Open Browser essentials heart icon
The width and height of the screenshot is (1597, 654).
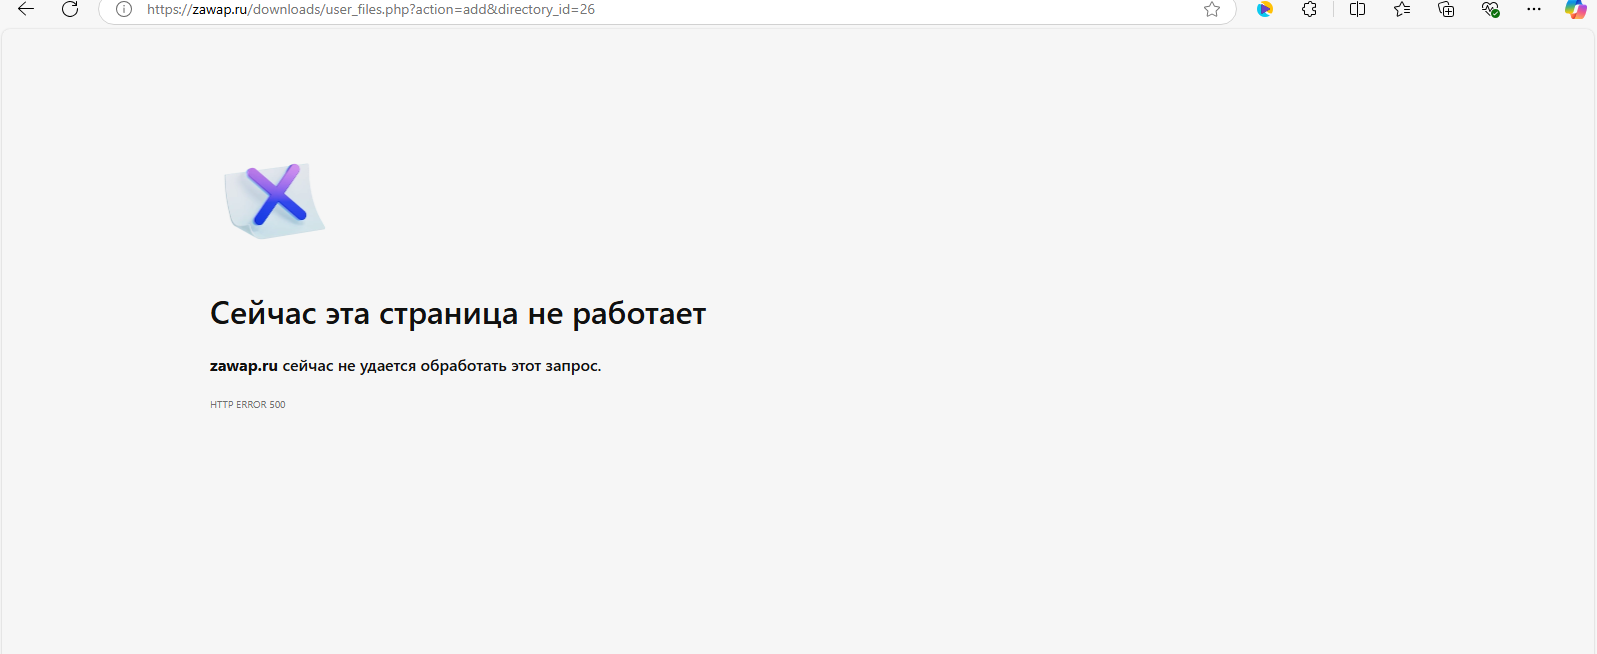pos(1490,9)
